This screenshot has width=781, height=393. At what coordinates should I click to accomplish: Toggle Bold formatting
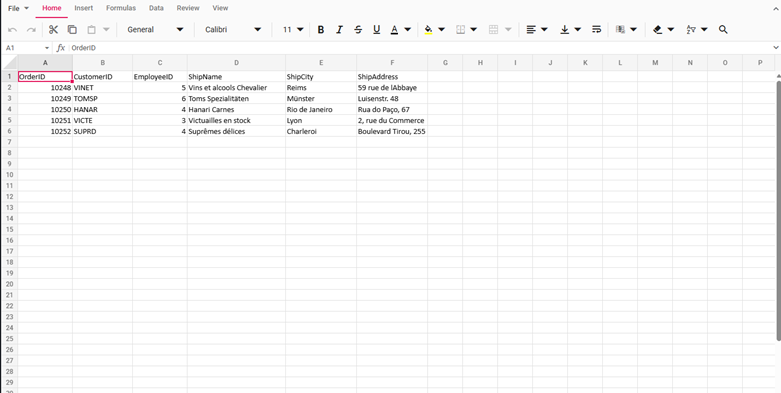[x=321, y=29]
